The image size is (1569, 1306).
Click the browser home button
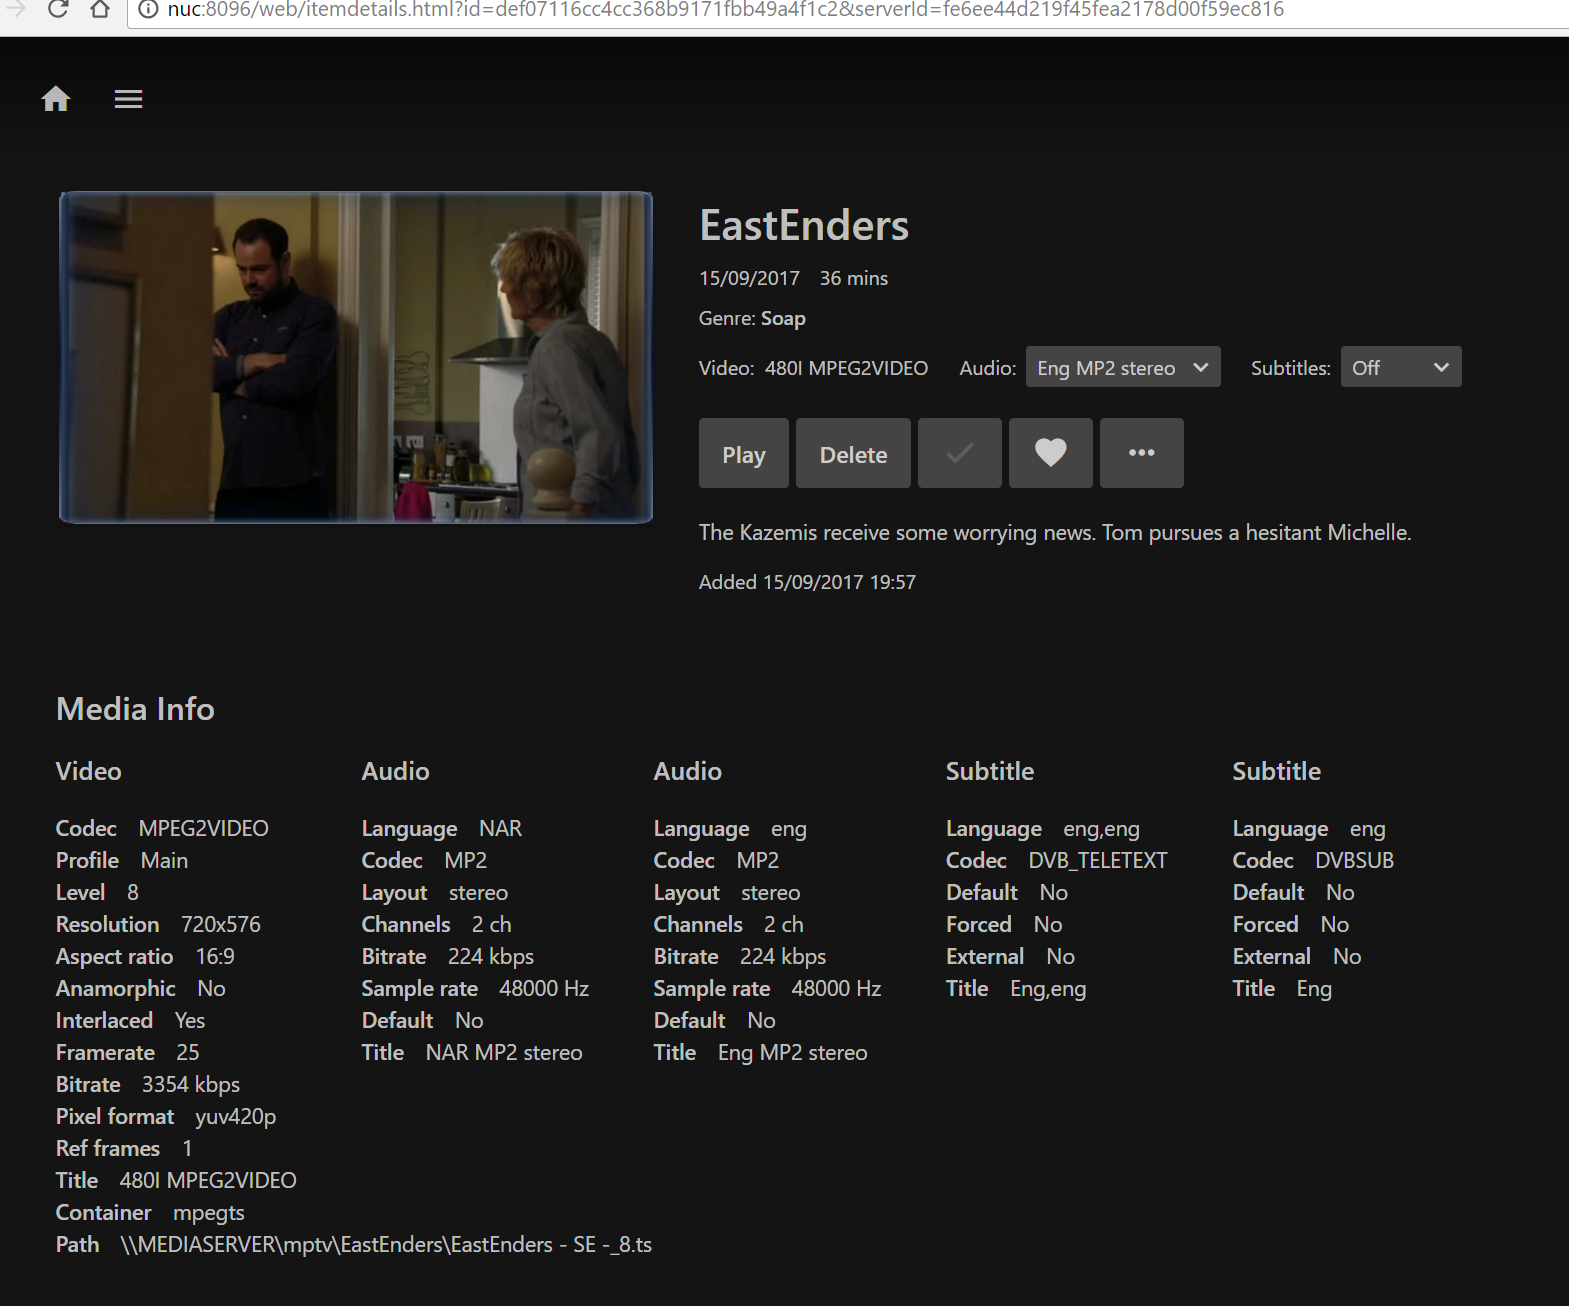point(100,10)
